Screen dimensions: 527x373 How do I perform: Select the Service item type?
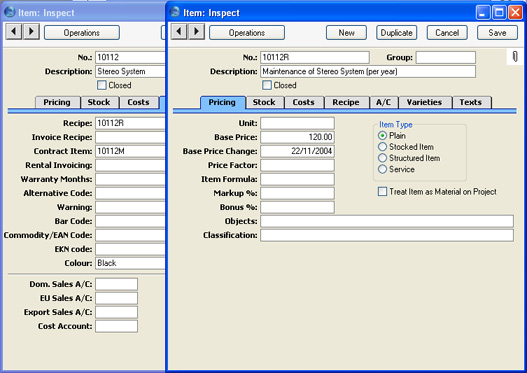(x=382, y=169)
